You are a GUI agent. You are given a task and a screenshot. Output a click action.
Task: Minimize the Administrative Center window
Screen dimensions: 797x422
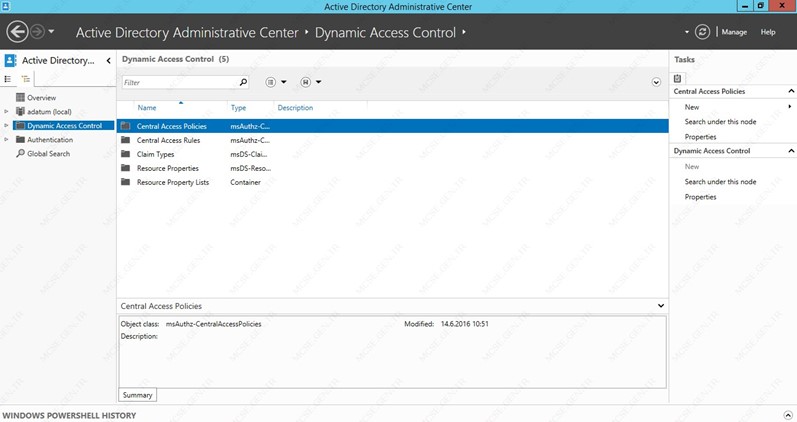click(x=744, y=6)
